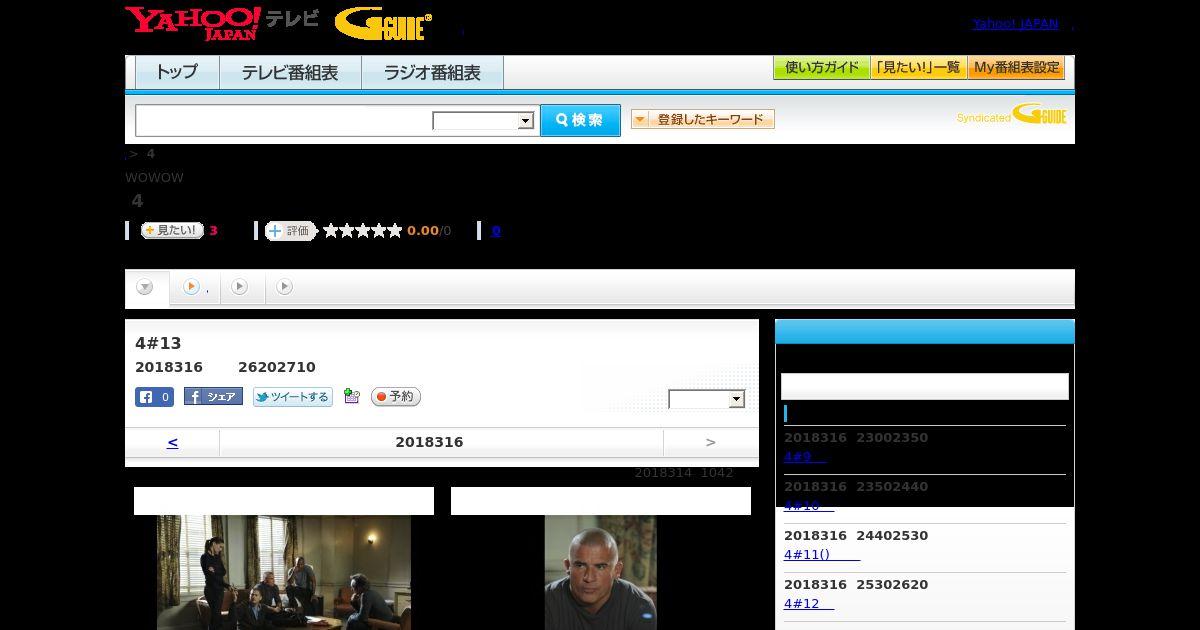This screenshot has height=630, width=1200.
Task: Follow the Yahoo! JAPAN link at top right
Action: tap(1015, 24)
